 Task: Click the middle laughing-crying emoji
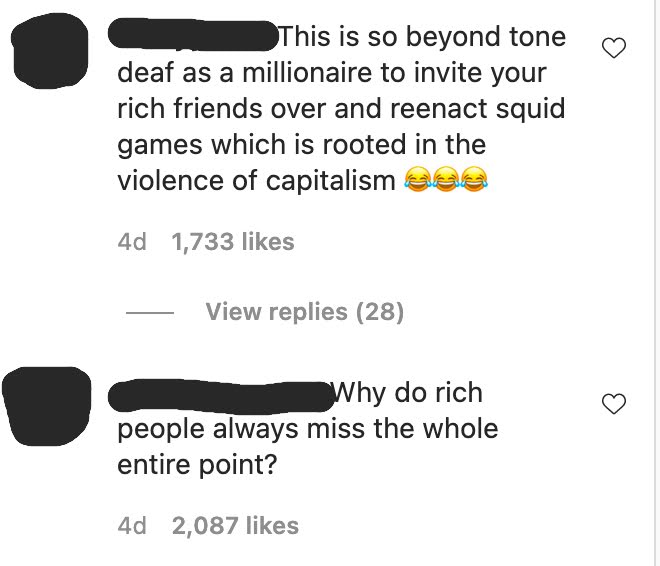tap(446, 180)
